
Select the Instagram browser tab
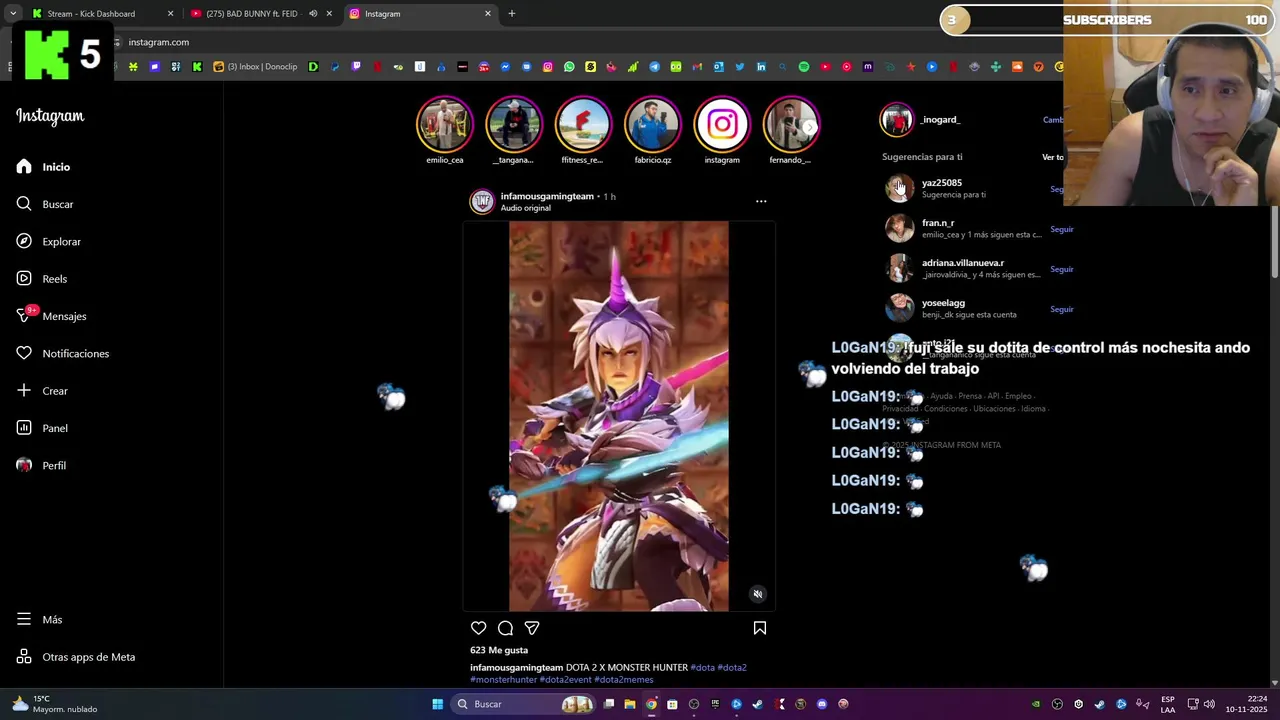[420, 14]
